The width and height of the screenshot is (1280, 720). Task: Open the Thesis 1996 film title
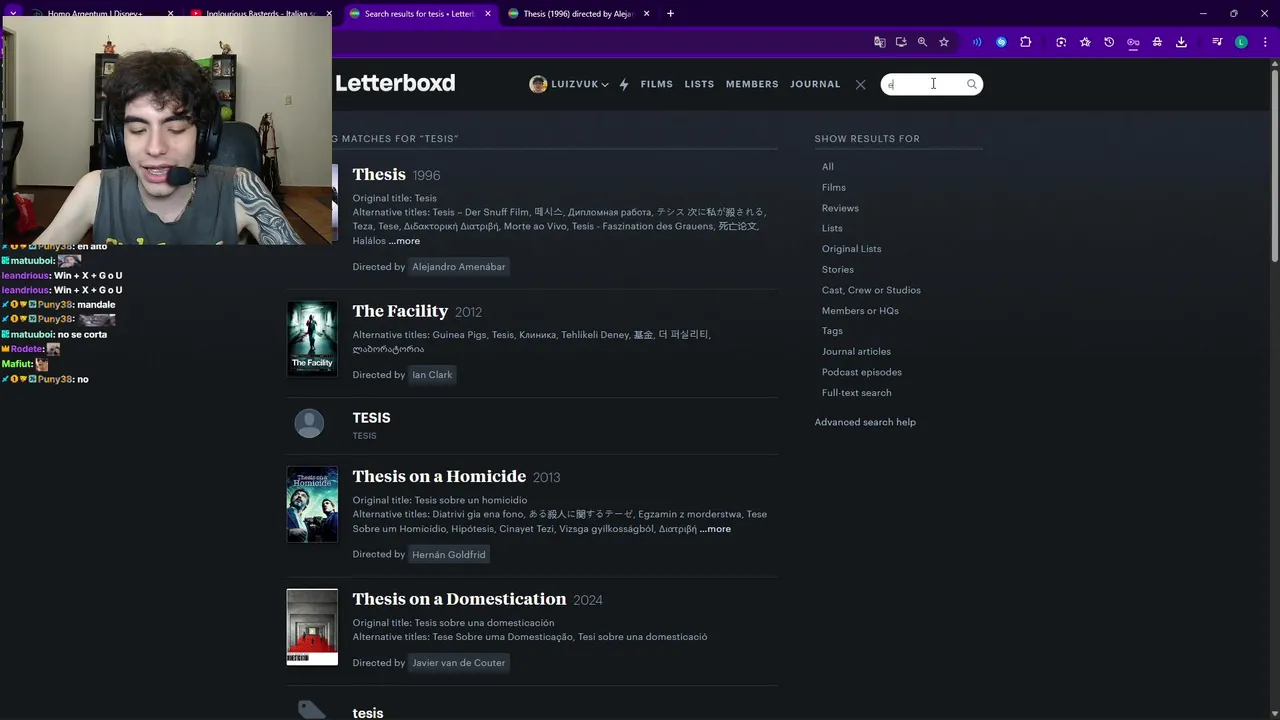coord(379,174)
